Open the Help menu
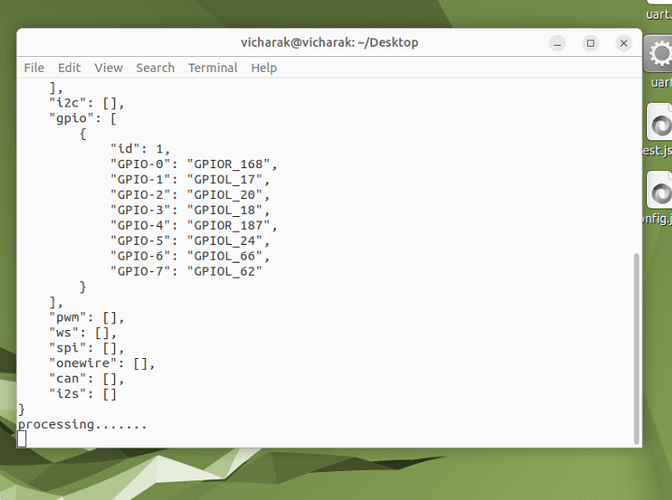 [x=264, y=68]
